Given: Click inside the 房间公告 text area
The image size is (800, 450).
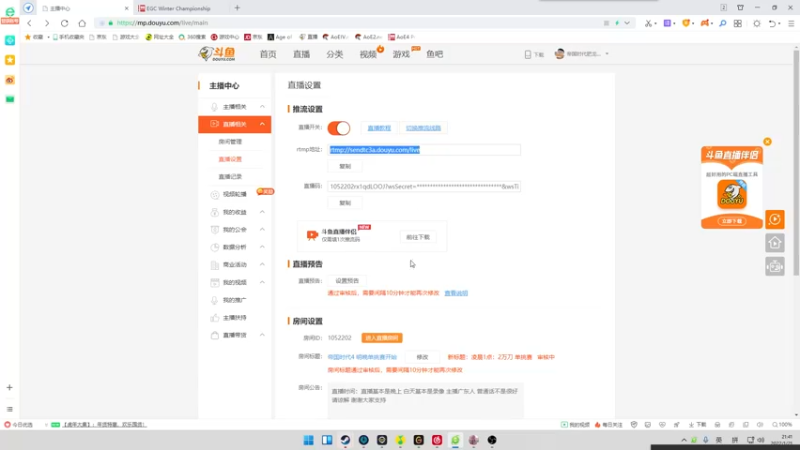Looking at the screenshot, I should click(426, 401).
